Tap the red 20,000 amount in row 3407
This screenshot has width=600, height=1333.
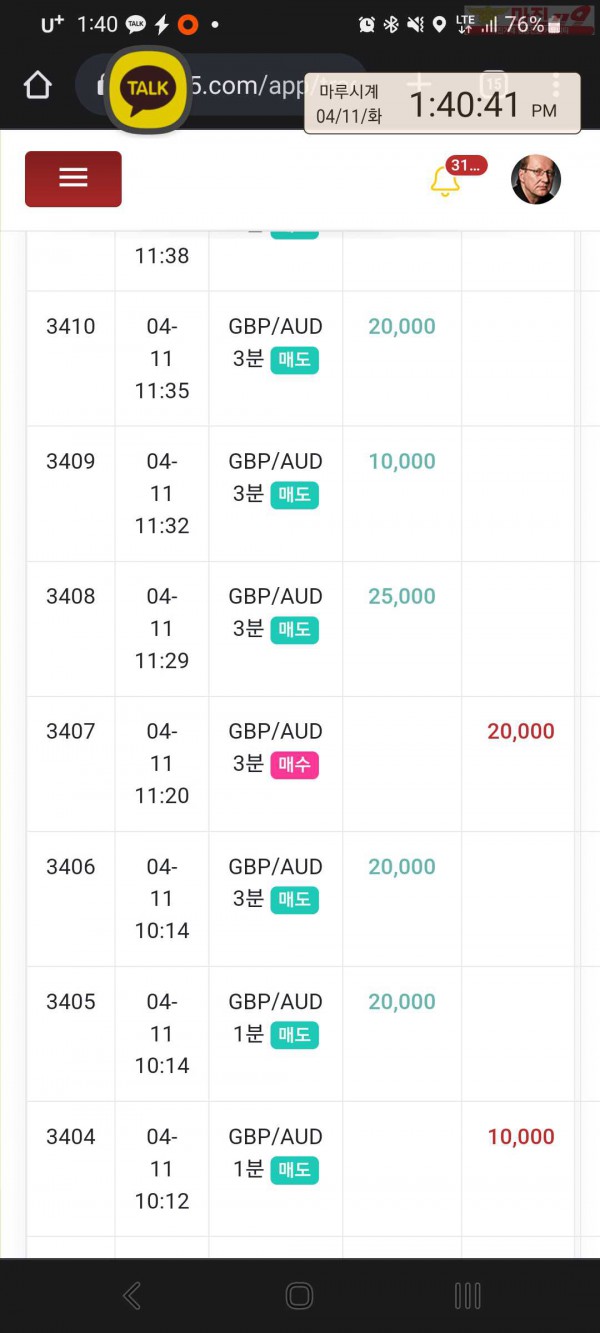(x=521, y=731)
